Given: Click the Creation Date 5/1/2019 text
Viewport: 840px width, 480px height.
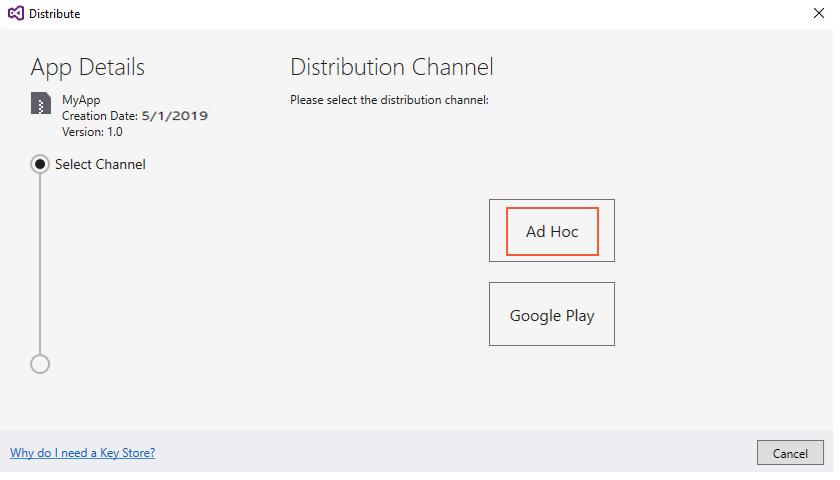Looking at the screenshot, I should [134, 116].
